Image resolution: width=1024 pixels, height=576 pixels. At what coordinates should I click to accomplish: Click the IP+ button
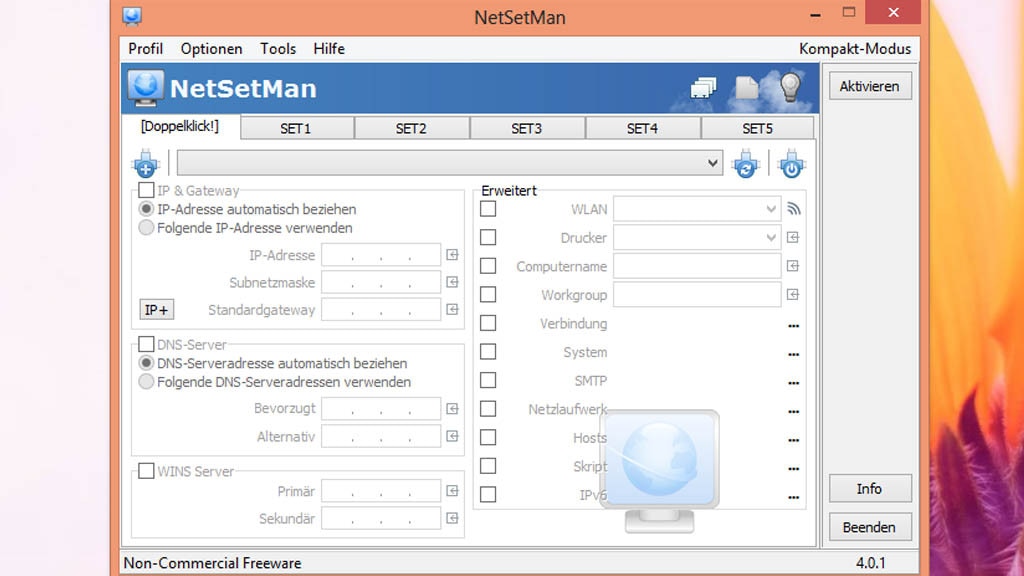[156, 310]
